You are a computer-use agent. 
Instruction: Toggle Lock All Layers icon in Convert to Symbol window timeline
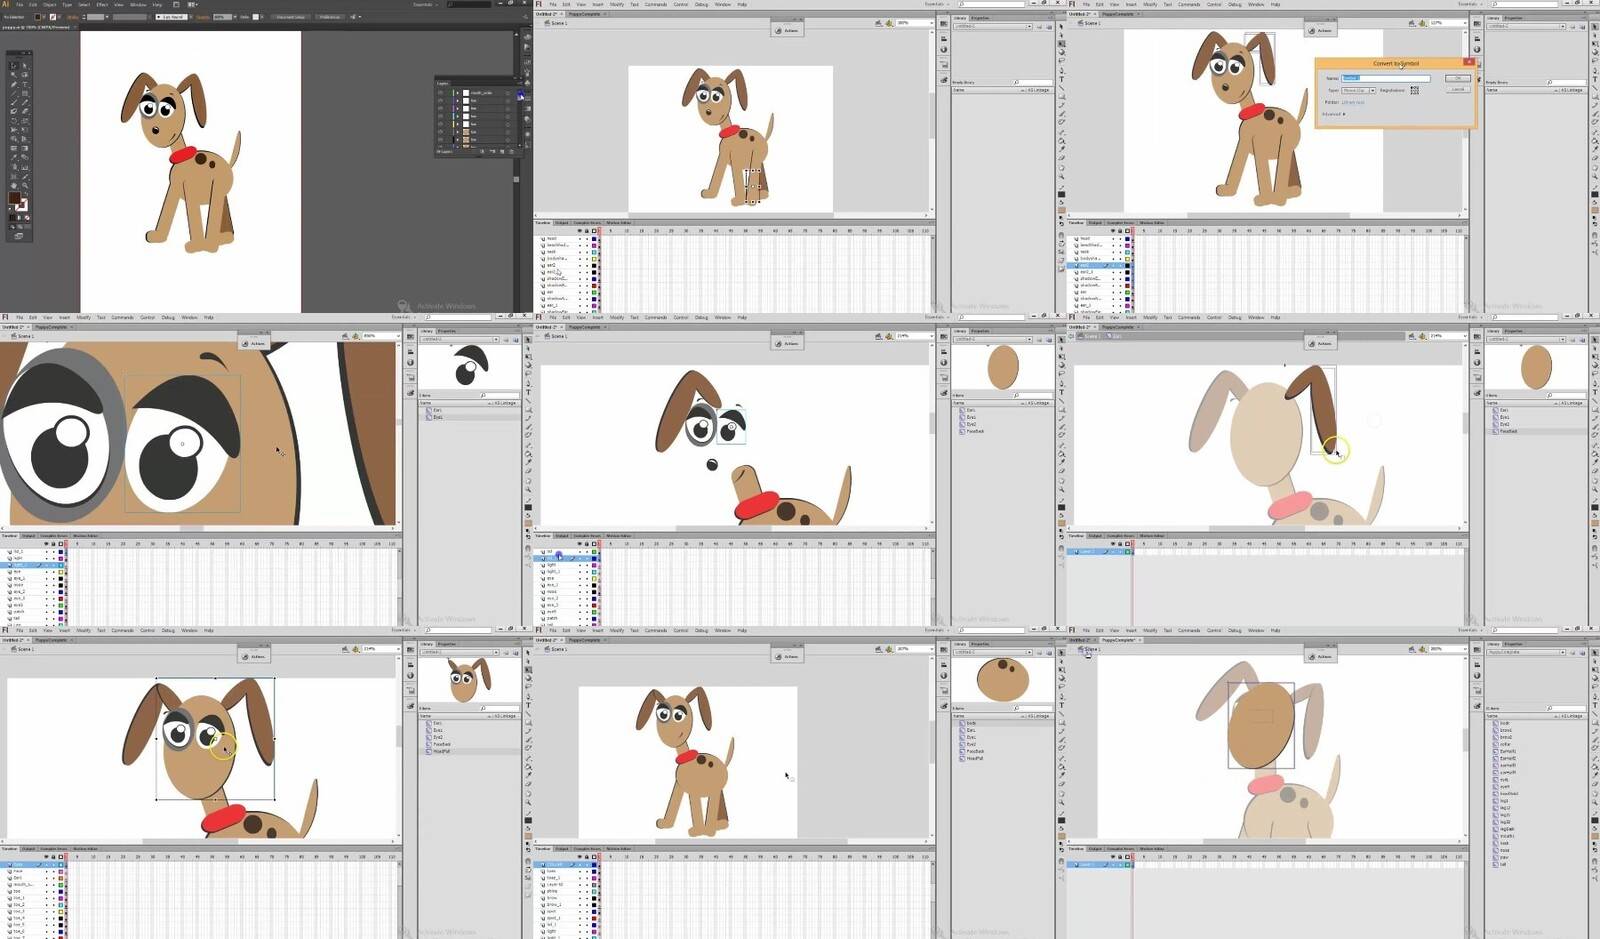coord(1120,231)
